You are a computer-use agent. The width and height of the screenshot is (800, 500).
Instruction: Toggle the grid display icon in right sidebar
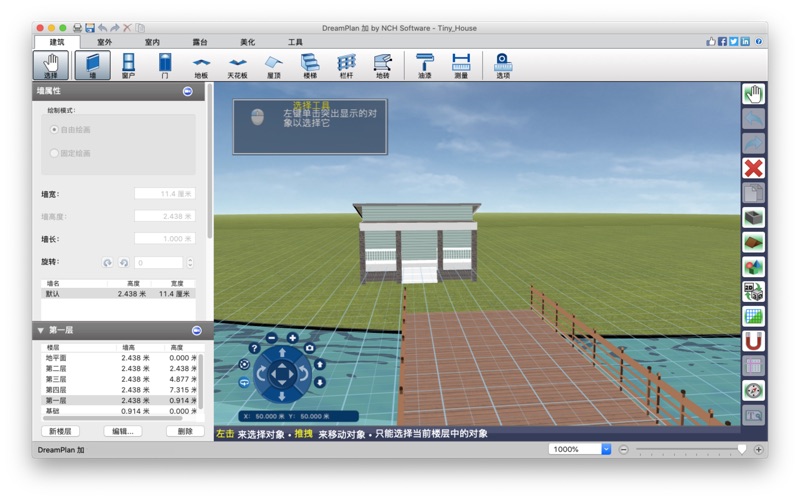(x=753, y=316)
